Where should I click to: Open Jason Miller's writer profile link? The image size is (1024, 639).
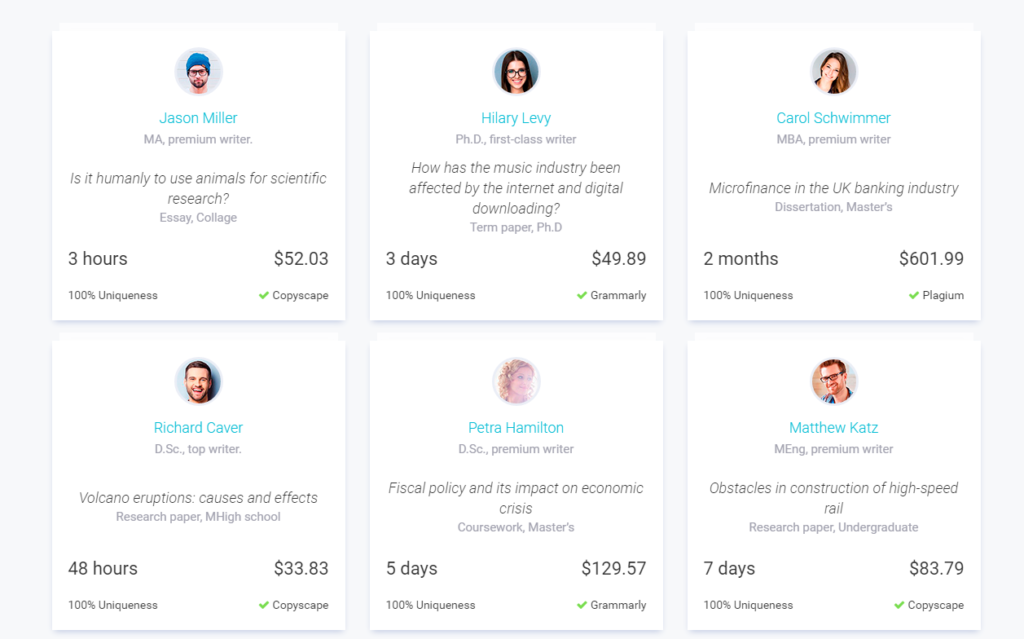pos(199,118)
